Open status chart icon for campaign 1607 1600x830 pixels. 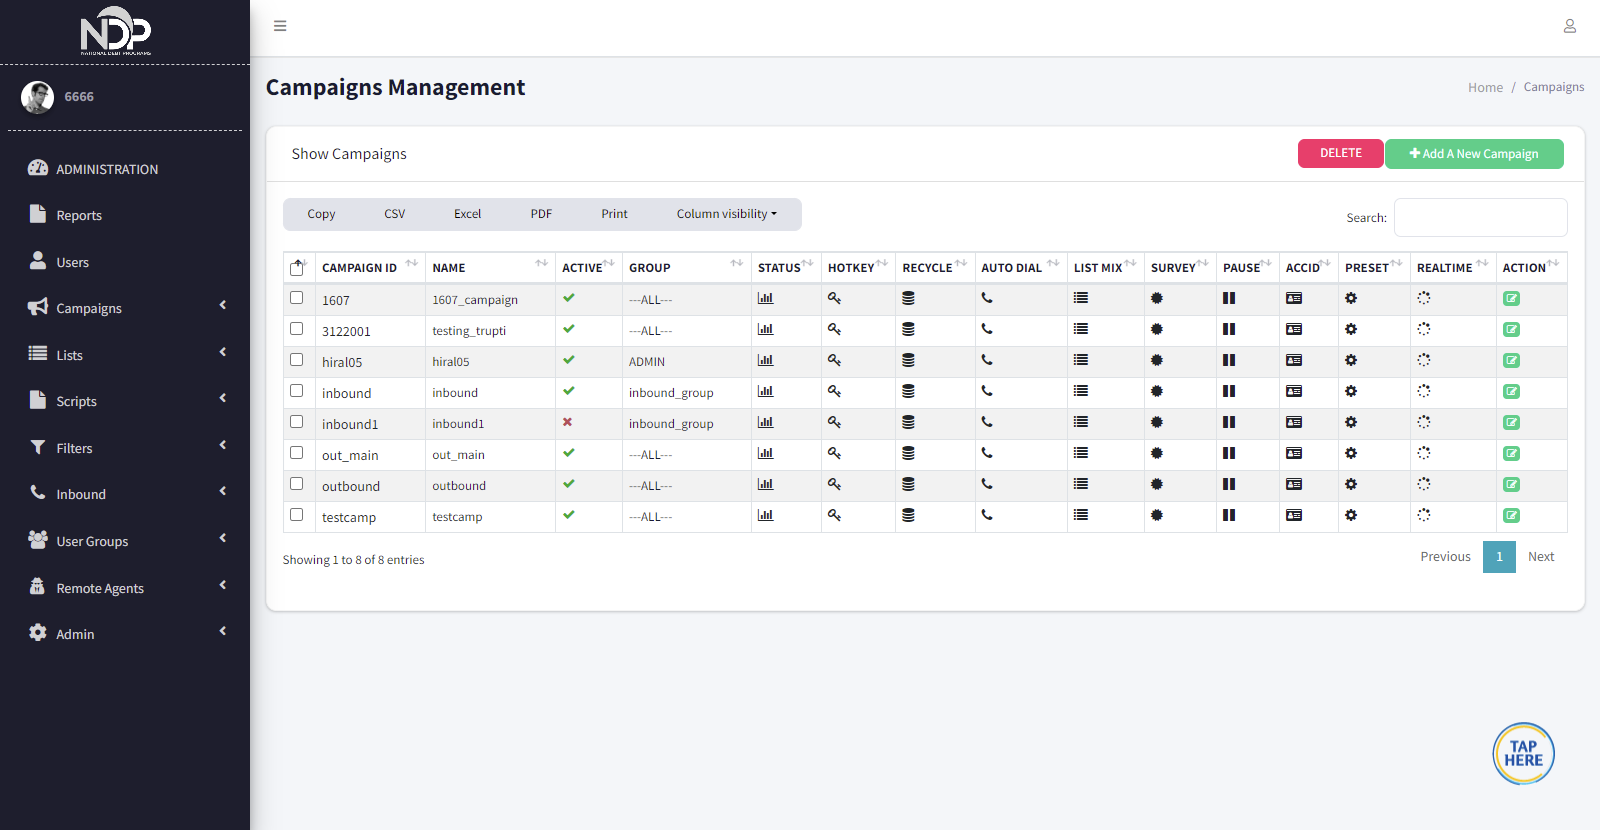tap(765, 298)
